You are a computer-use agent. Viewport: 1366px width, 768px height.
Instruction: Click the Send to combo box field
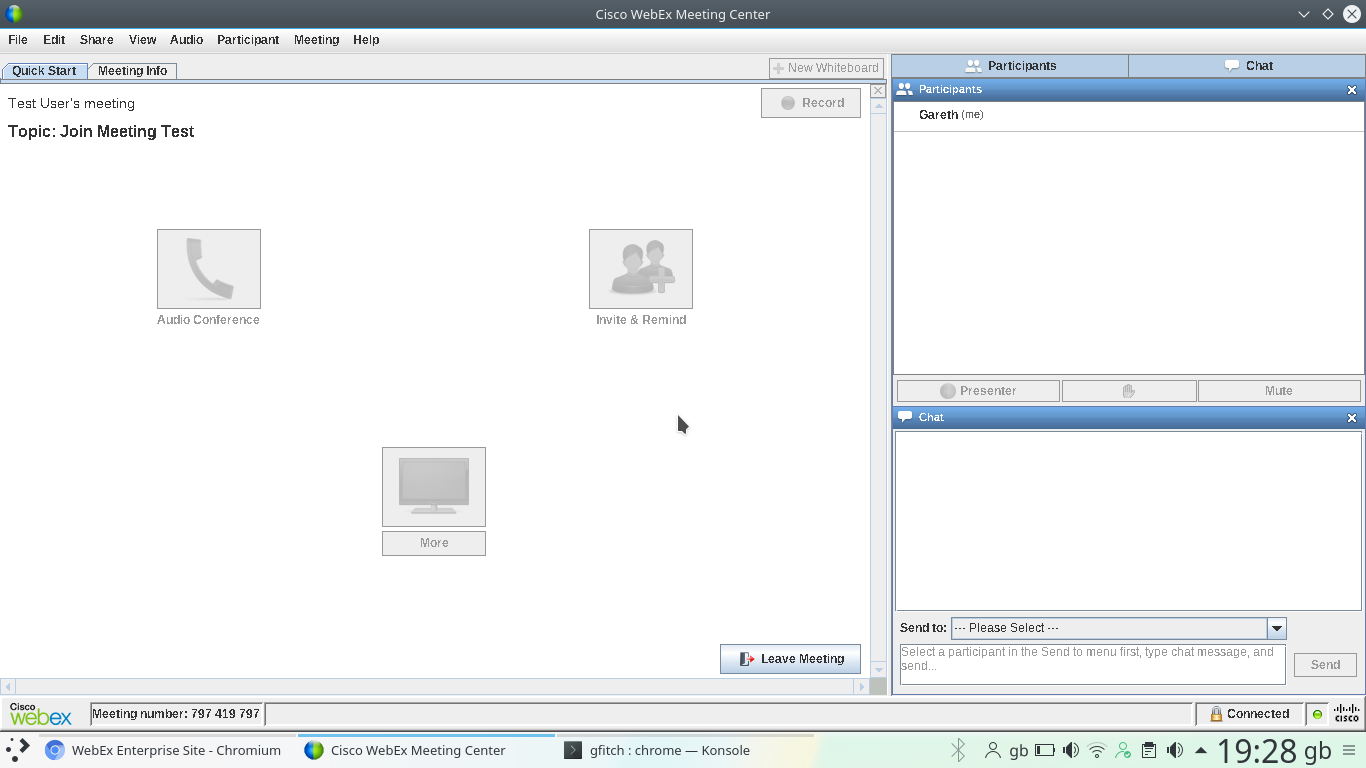[x=1118, y=628]
